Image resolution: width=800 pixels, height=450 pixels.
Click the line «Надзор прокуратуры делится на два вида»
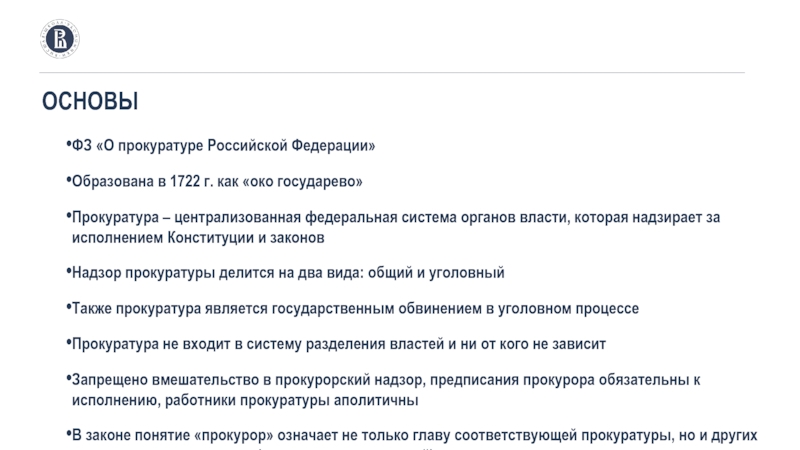click(x=288, y=273)
